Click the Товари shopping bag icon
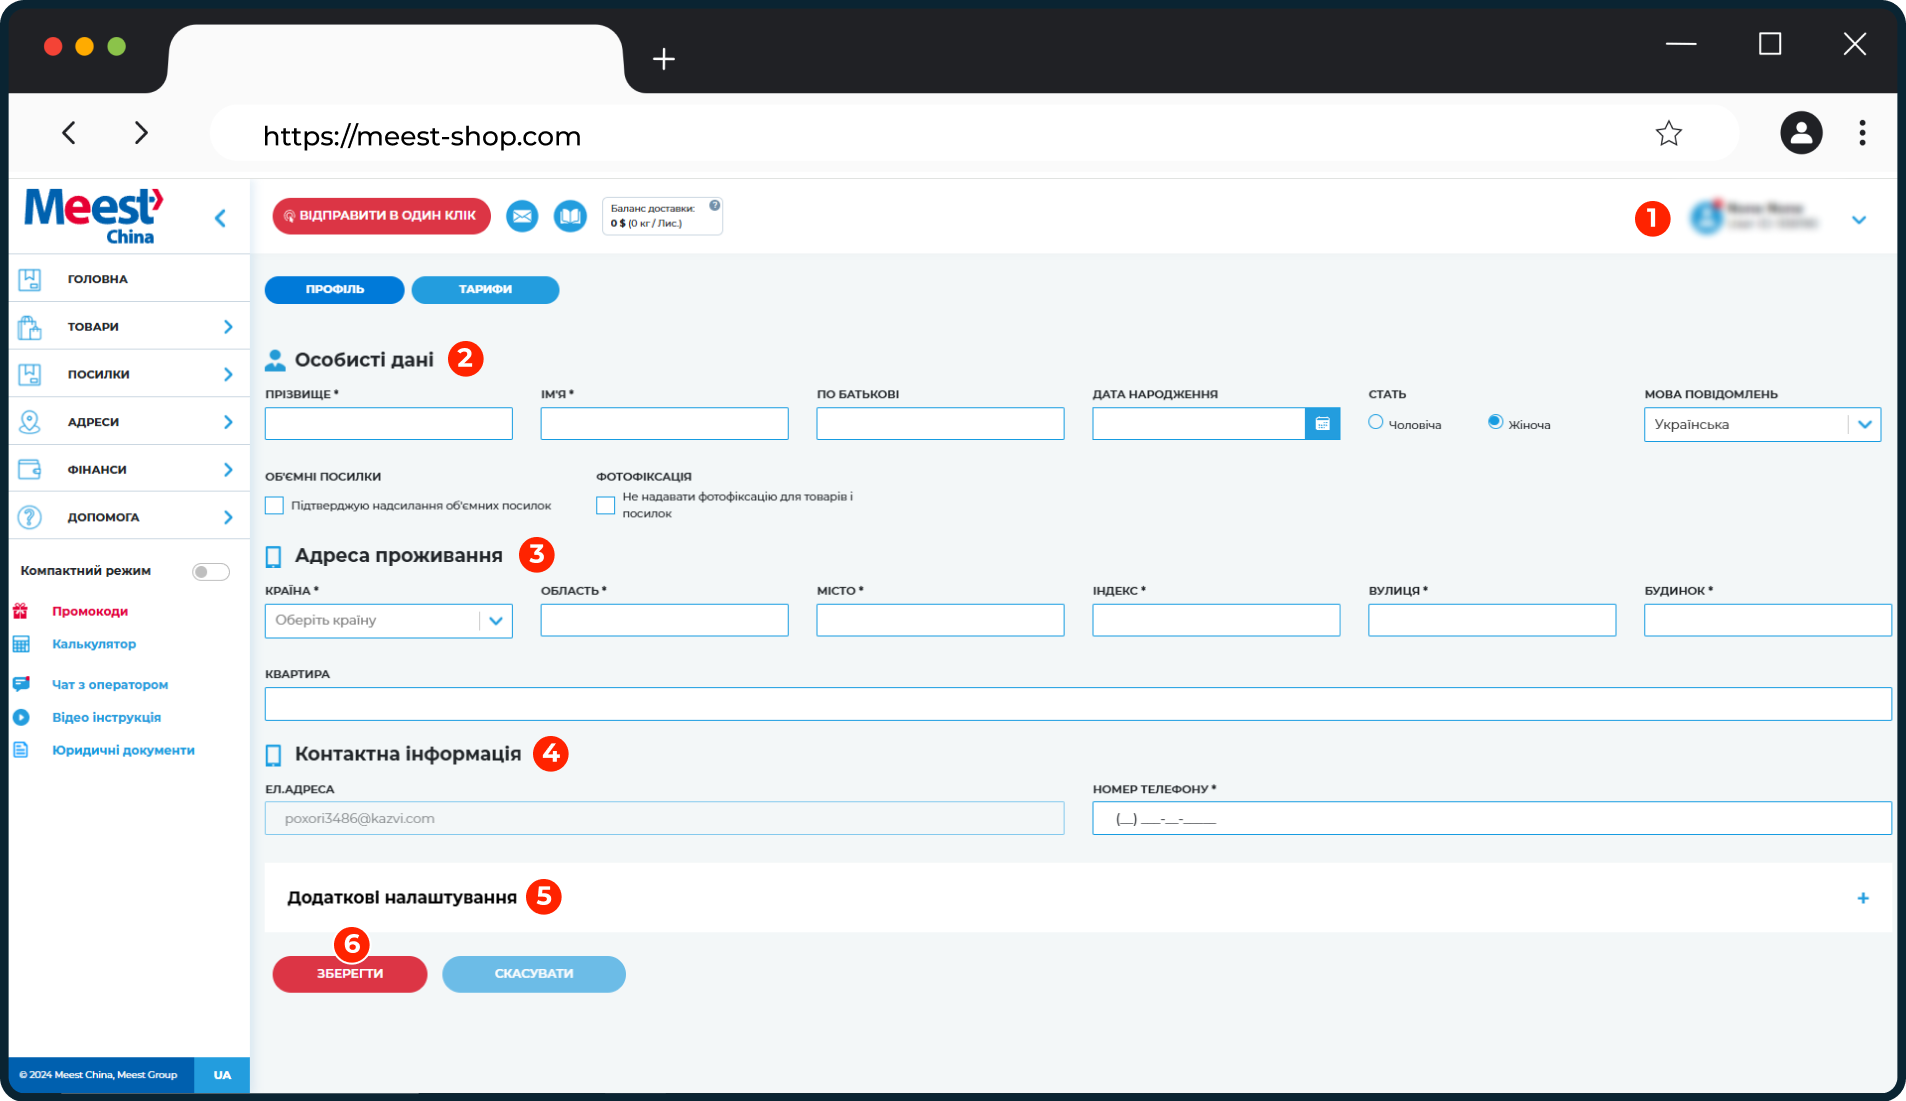Viewport: 1906px width, 1101px height. [x=30, y=327]
